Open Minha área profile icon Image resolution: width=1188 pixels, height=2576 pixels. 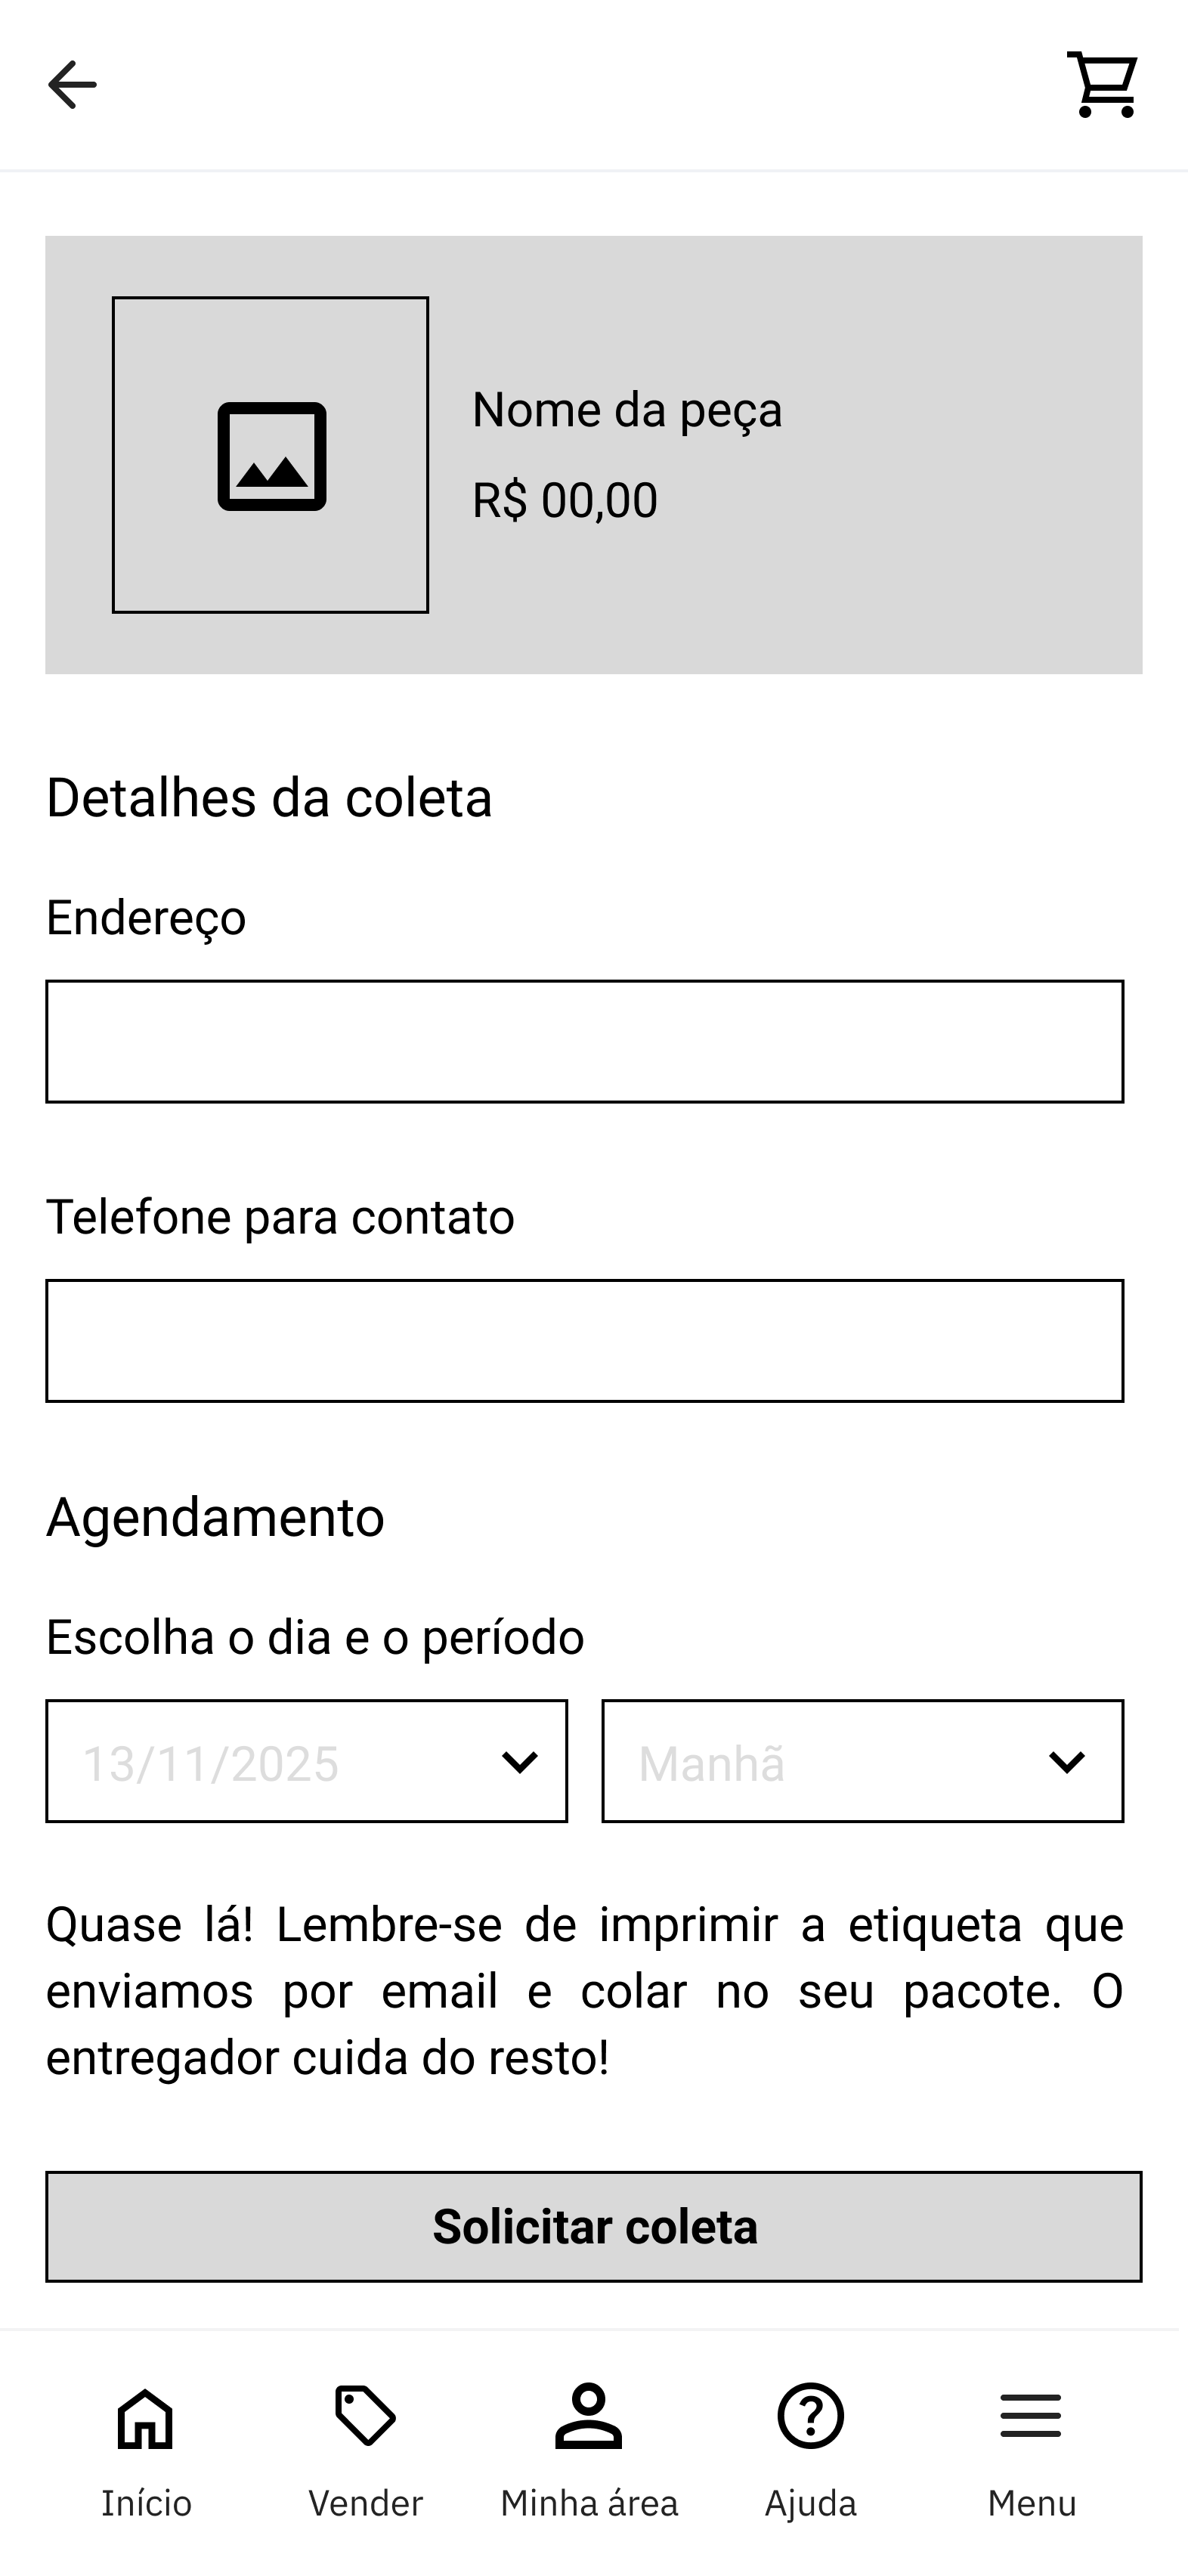588,2416
